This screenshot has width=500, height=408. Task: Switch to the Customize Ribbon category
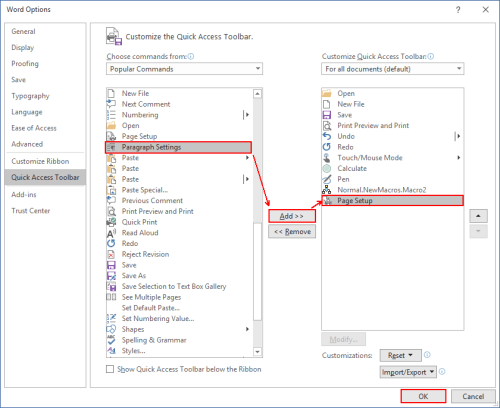[x=40, y=161]
